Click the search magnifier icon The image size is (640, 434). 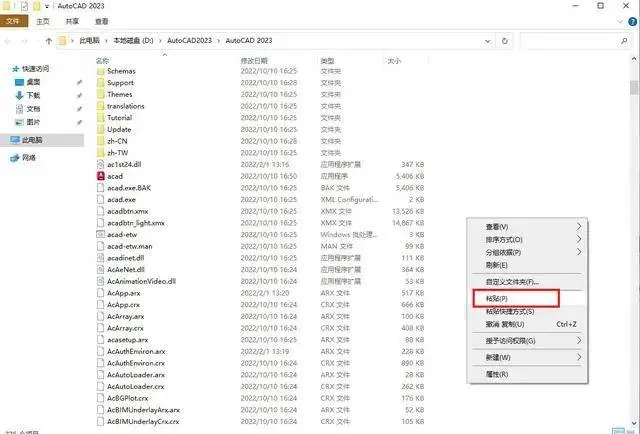point(624,41)
